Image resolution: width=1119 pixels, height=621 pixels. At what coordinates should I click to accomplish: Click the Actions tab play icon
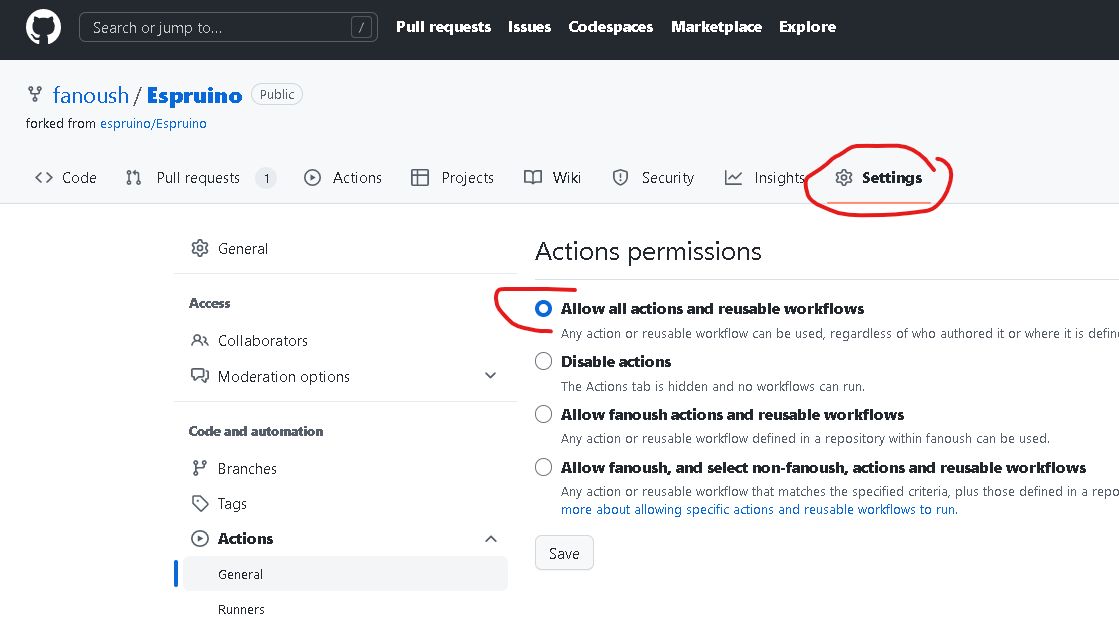[313, 178]
